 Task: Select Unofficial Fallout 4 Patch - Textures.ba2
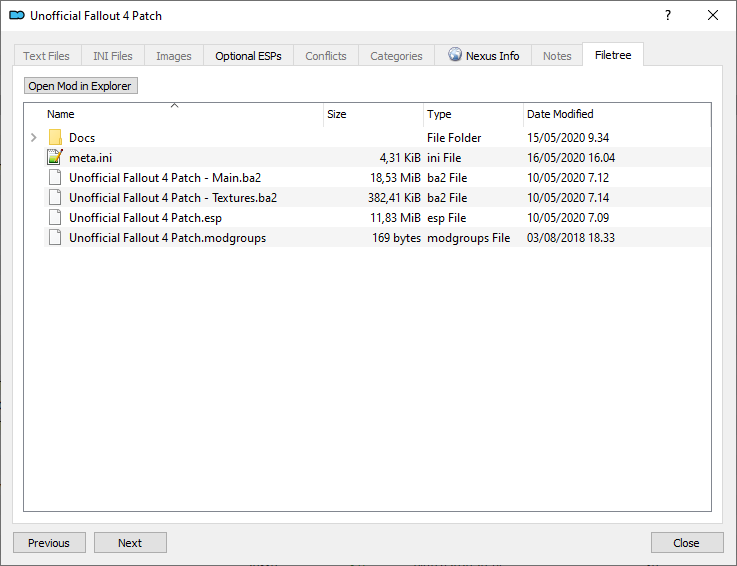pyautogui.click(x=173, y=198)
